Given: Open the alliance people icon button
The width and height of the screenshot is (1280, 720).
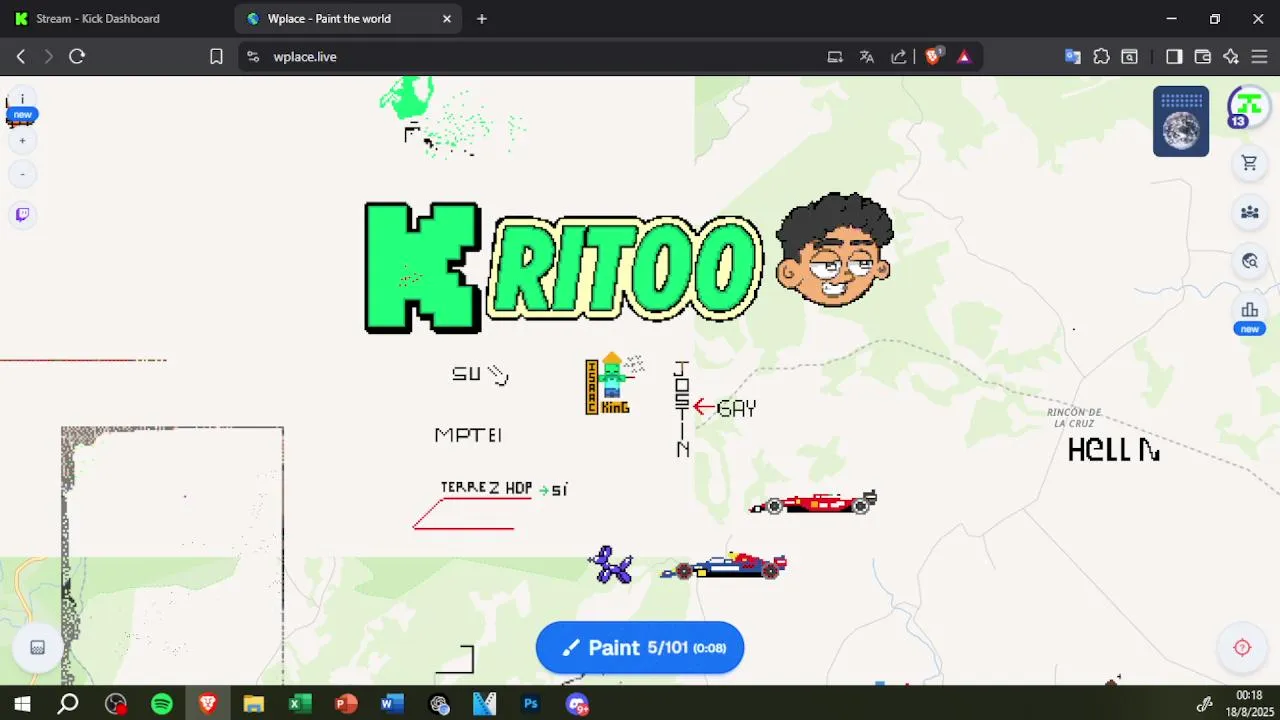Looking at the screenshot, I should tap(1249, 212).
